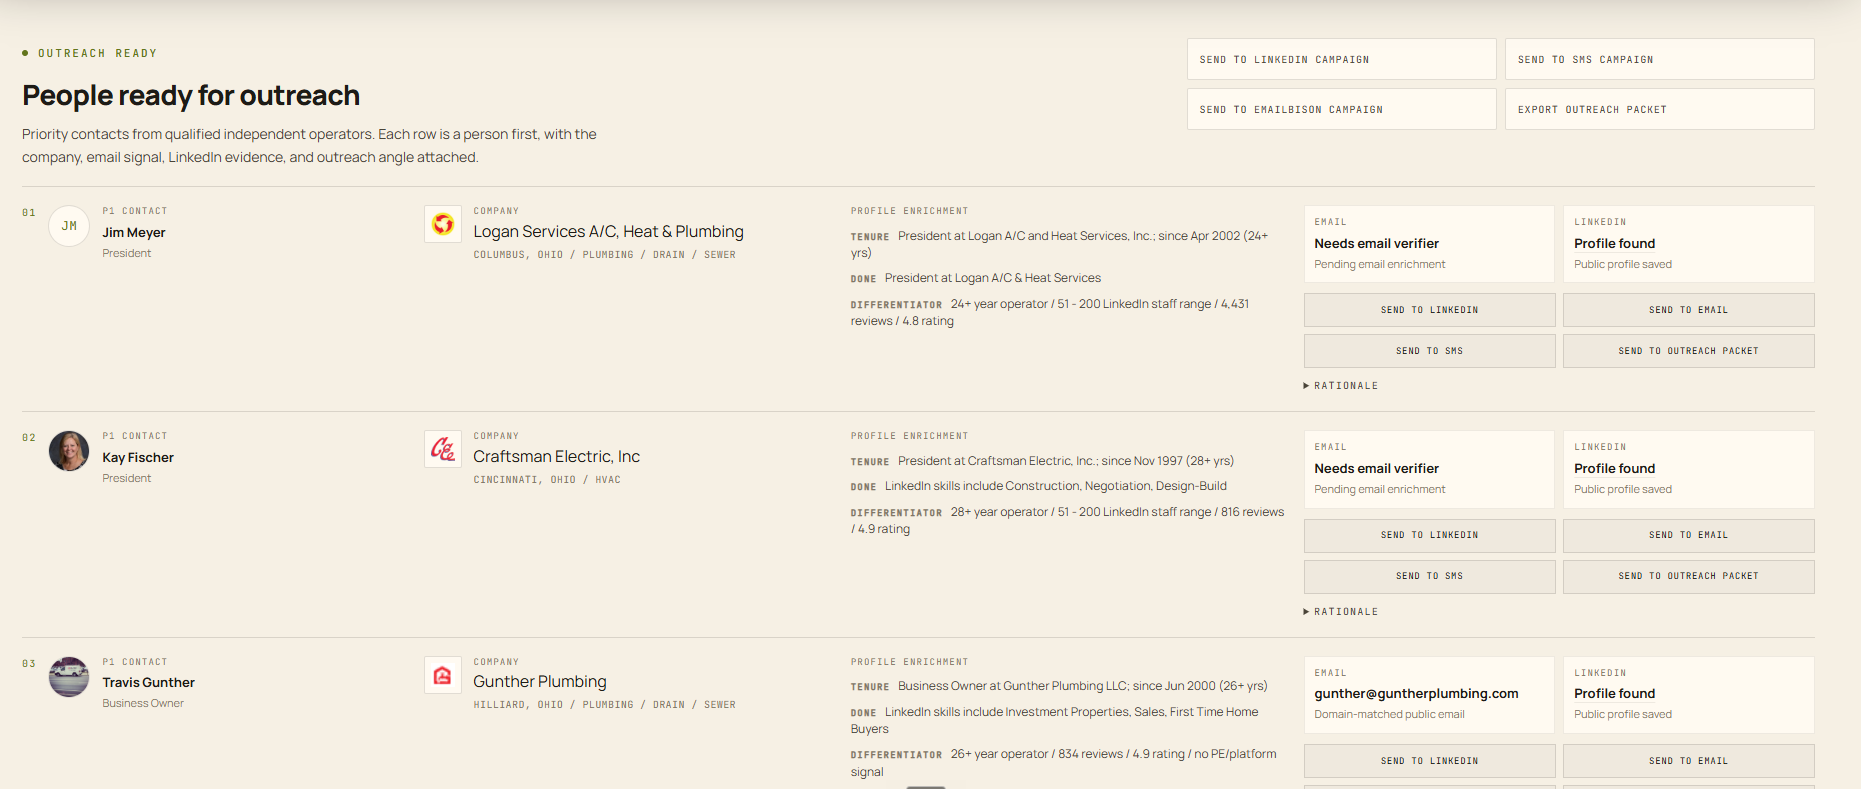Click the 'Cincinnati, Ohio / HVAC' tags
This screenshot has width=1861, height=789.
tap(547, 480)
